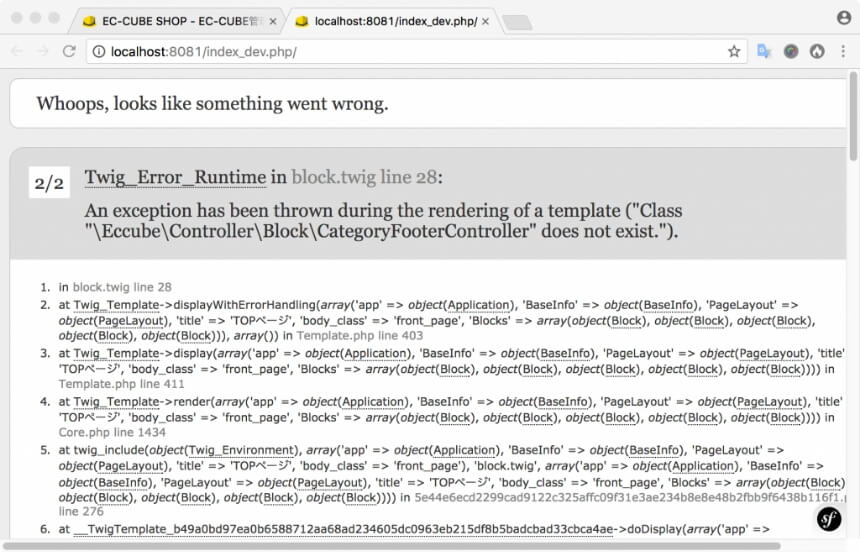
Task: Open the Chrome three-dot menu
Action: [843, 52]
